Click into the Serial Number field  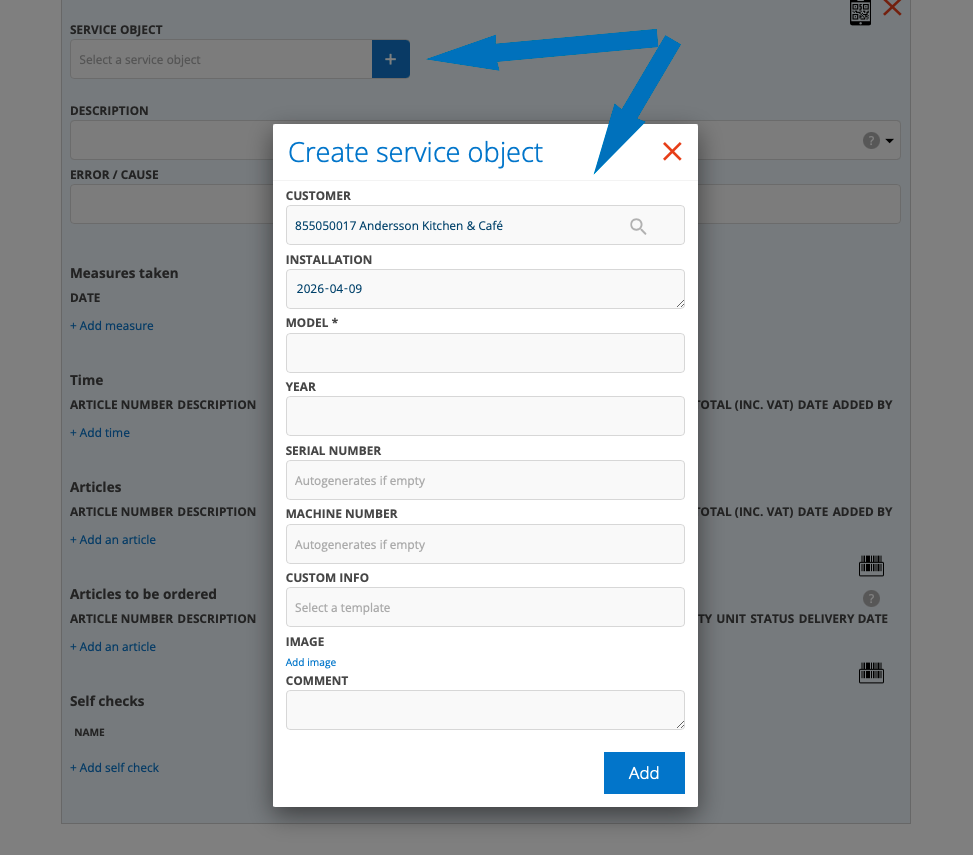click(485, 480)
